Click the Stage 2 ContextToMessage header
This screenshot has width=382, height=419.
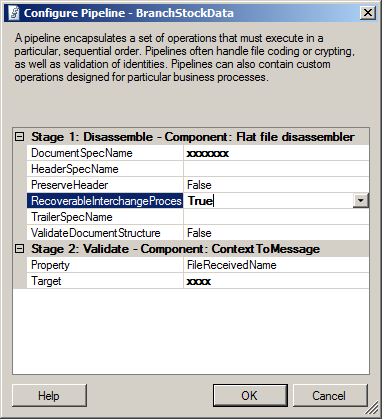175,249
